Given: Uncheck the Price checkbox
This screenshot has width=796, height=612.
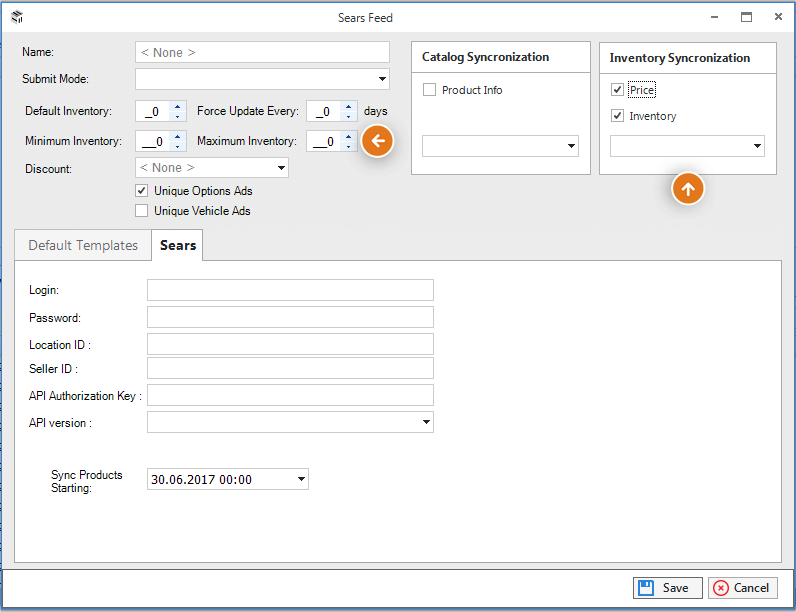Looking at the screenshot, I should (x=617, y=90).
